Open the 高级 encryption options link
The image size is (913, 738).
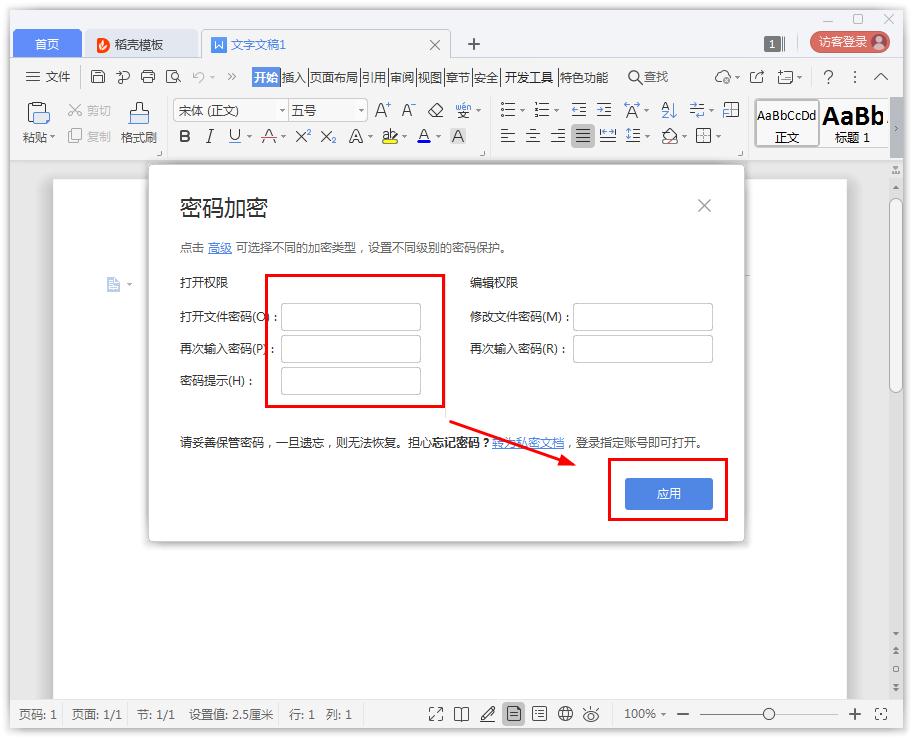pyautogui.click(x=219, y=246)
